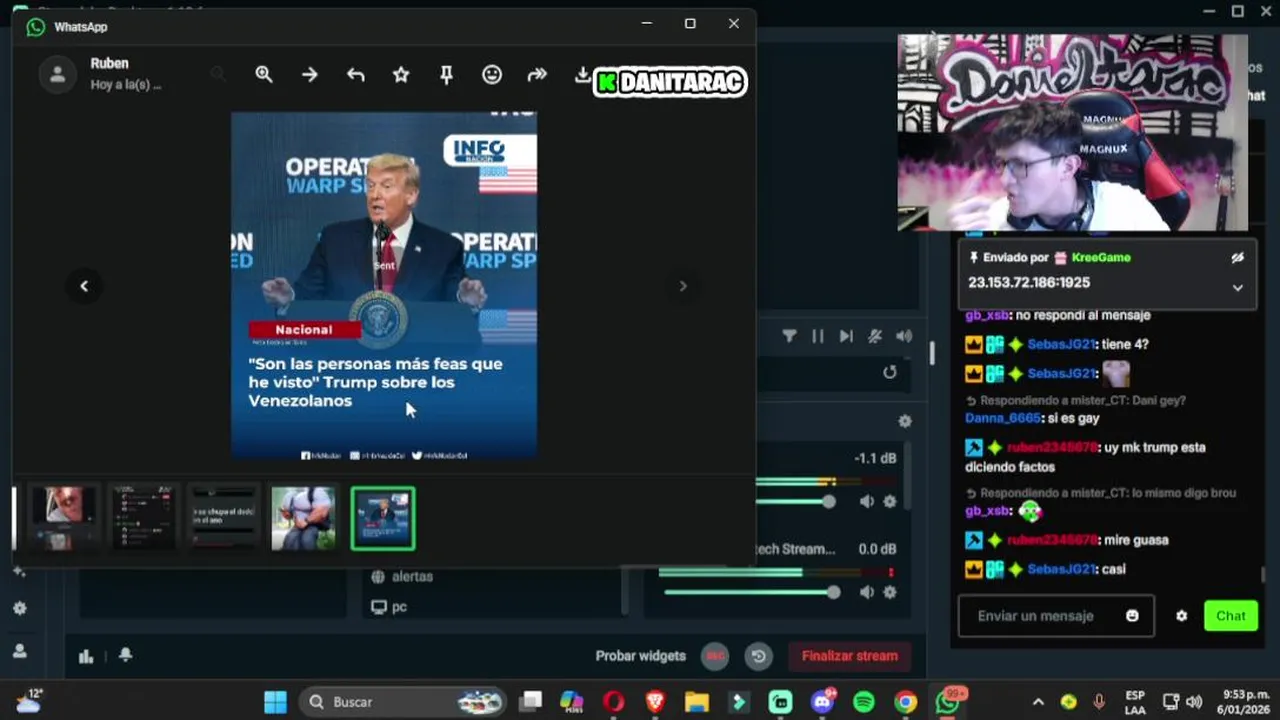Select the highlighted Trump thumbnail

[x=383, y=518]
